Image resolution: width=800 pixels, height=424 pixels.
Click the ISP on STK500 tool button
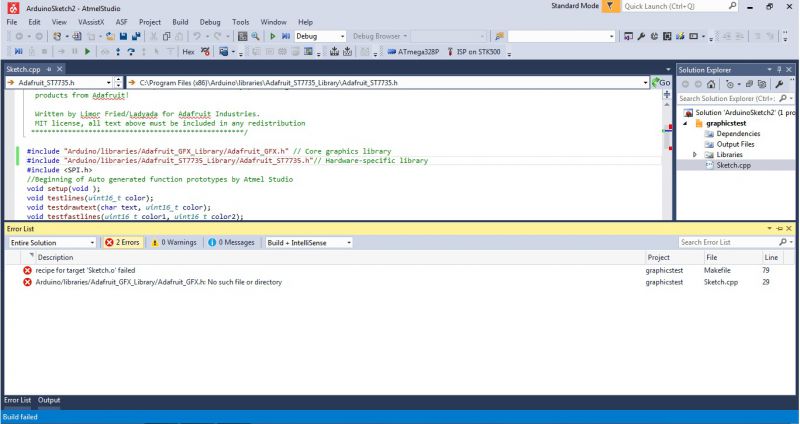click(473, 52)
